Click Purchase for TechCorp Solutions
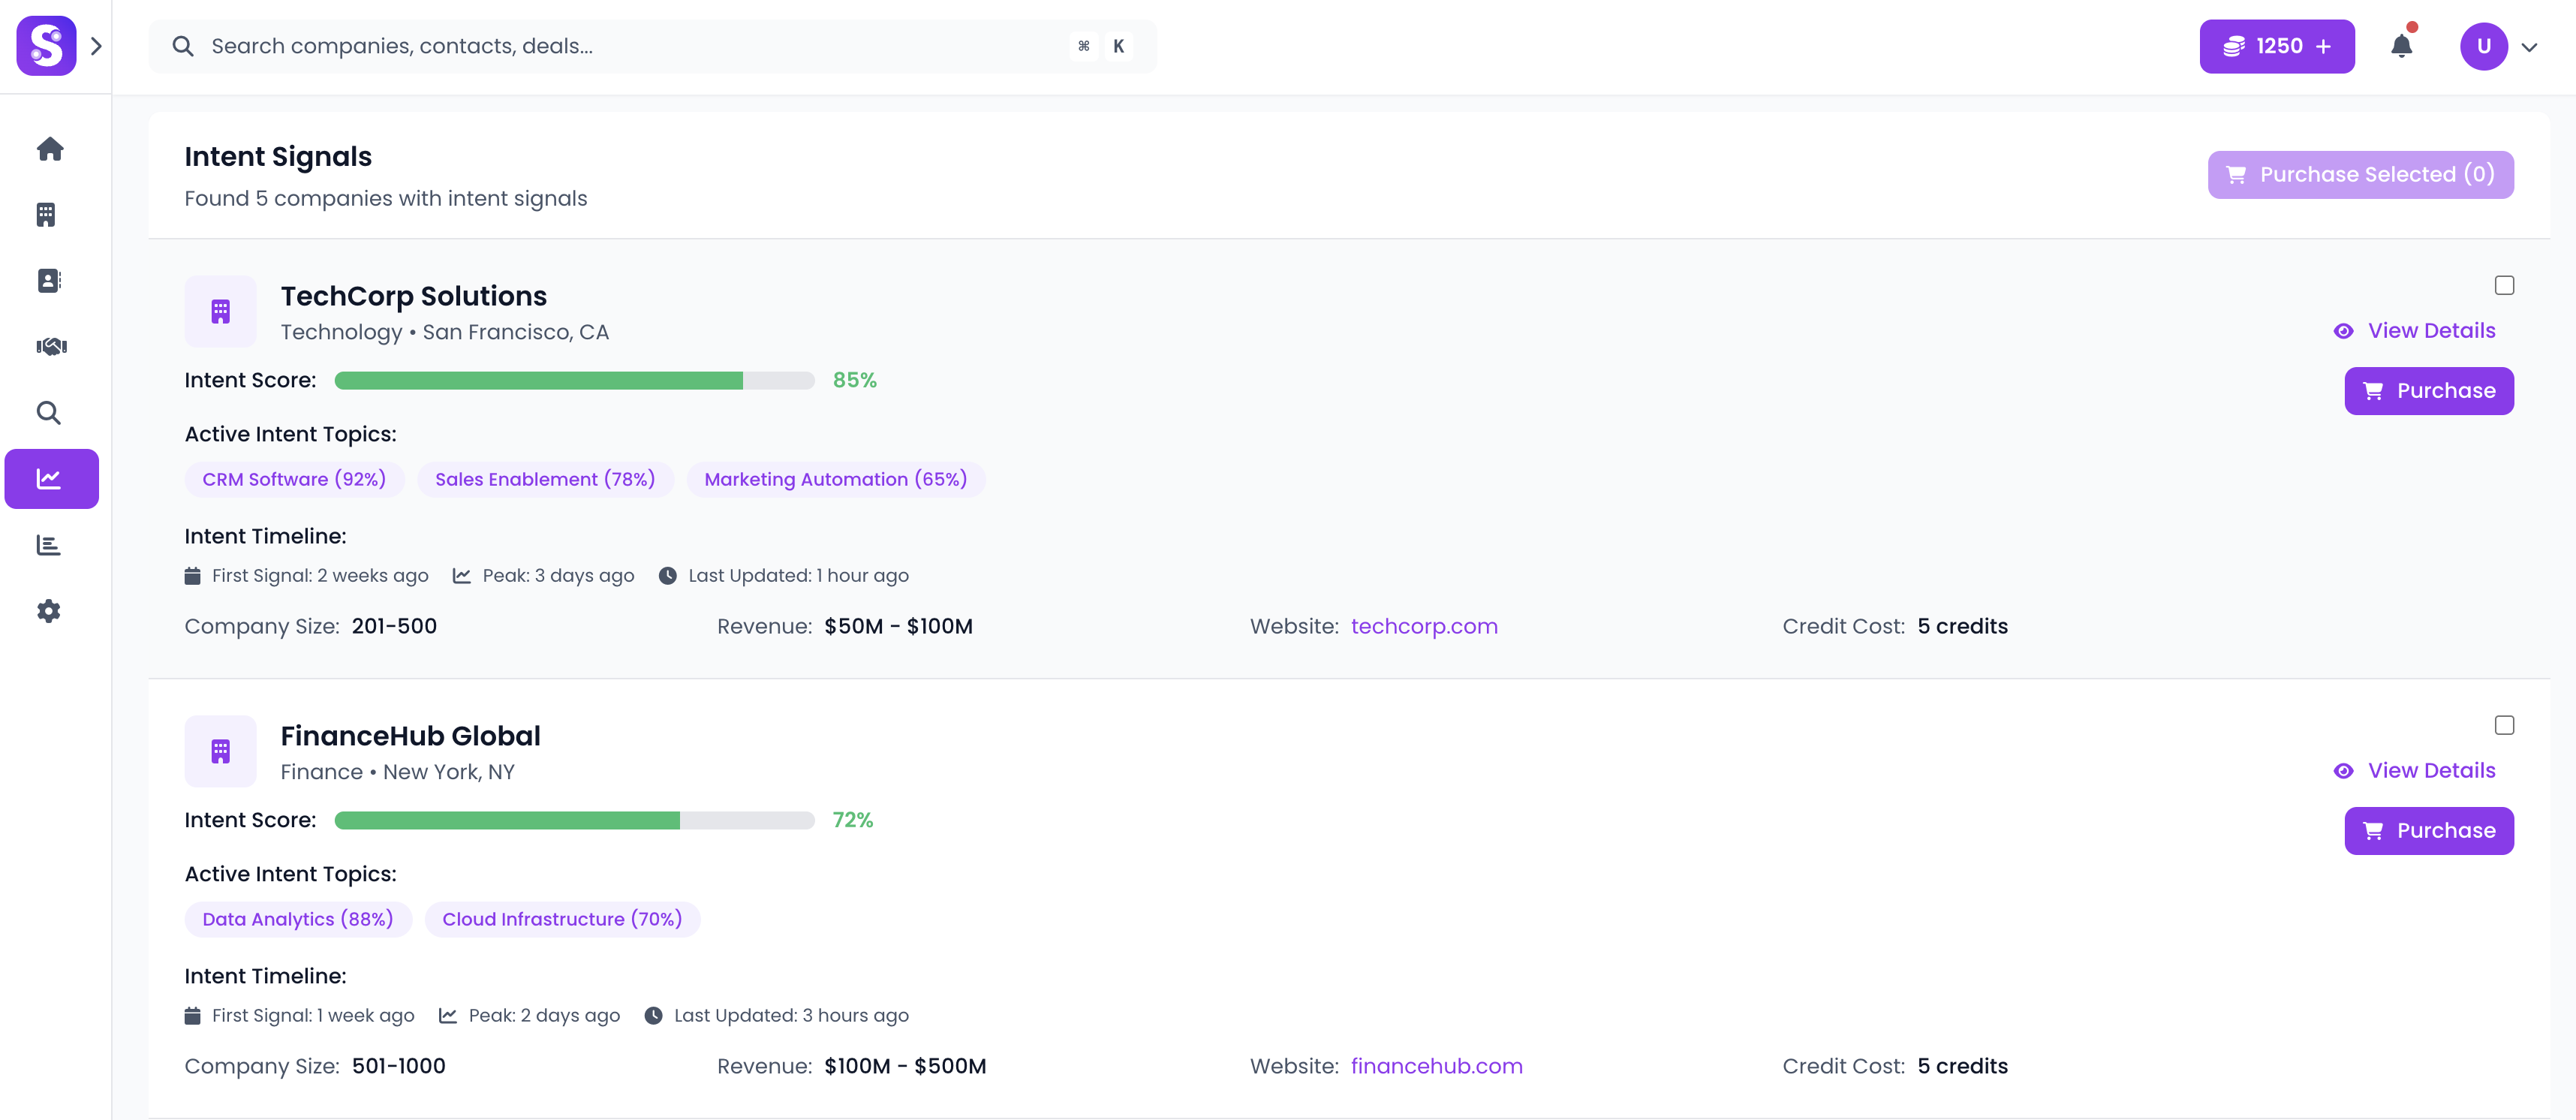Viewport: 2576px width, 1120px height. pyautogui.click(x=2429, y=391)
